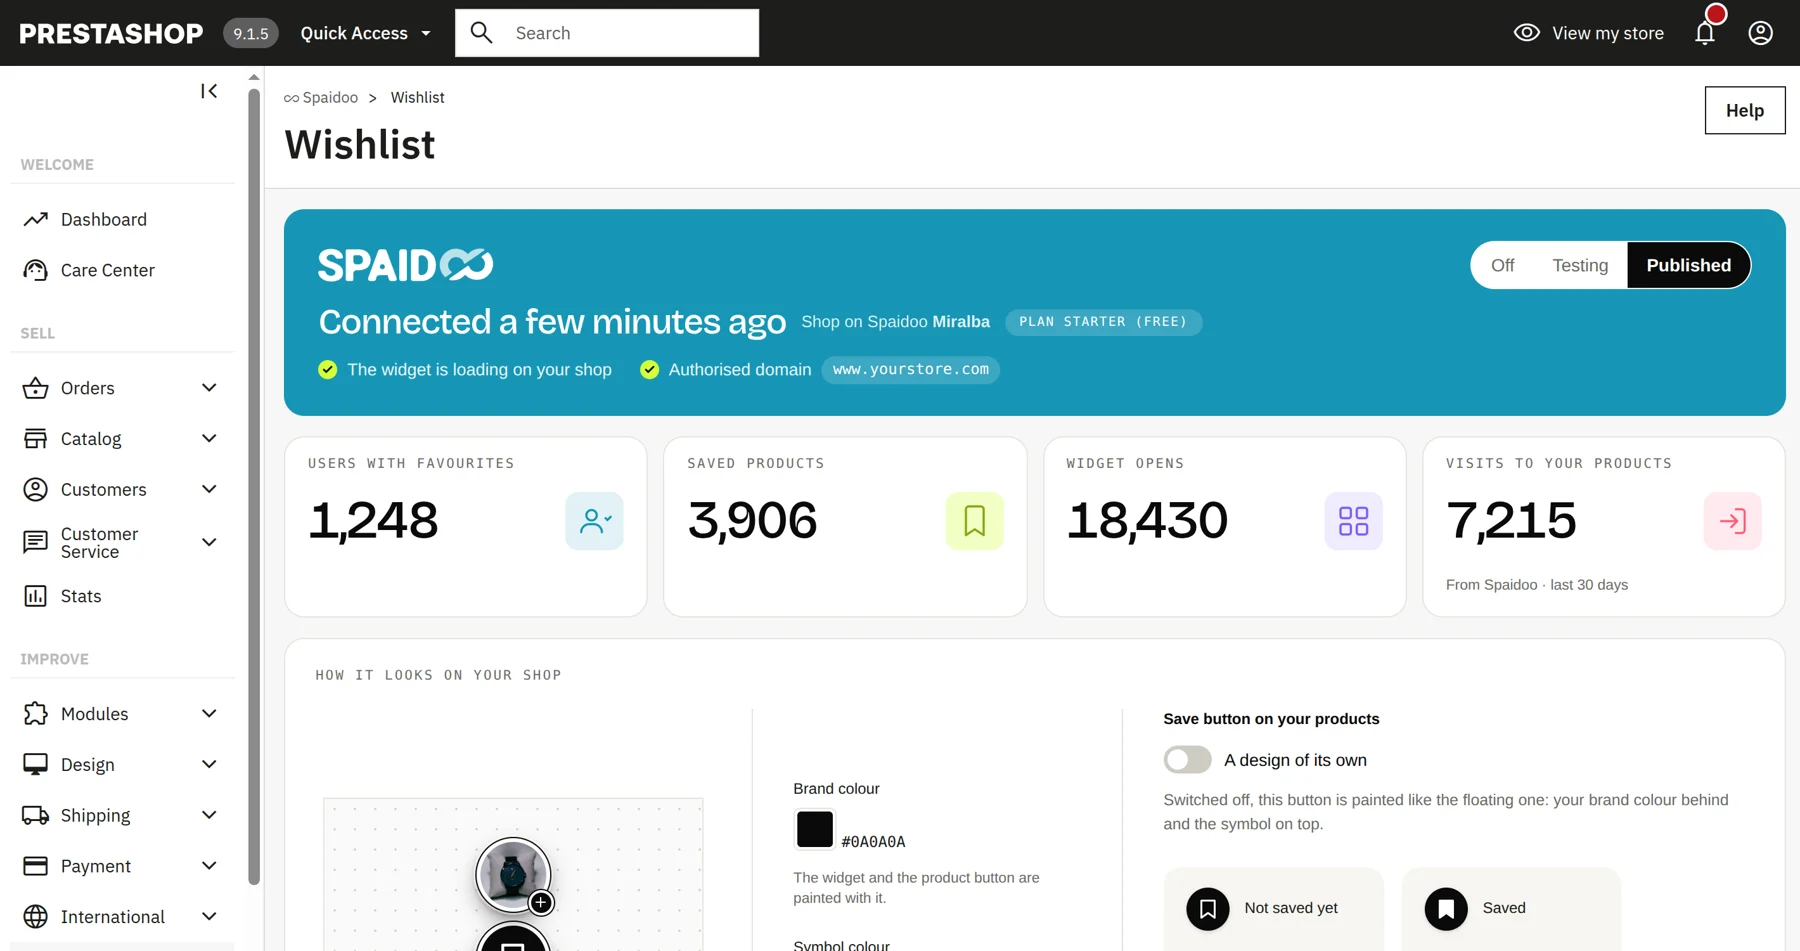Toggle A design of its own switch
This screenshot has width=1800, height=951.
point(1187,760)
